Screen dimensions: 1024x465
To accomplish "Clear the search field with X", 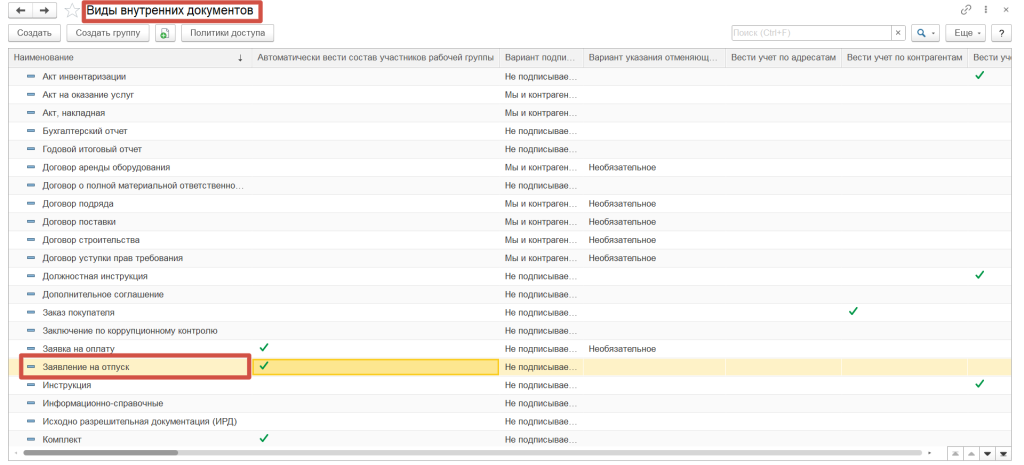I will pyautogui.click(x=898, y=33).
